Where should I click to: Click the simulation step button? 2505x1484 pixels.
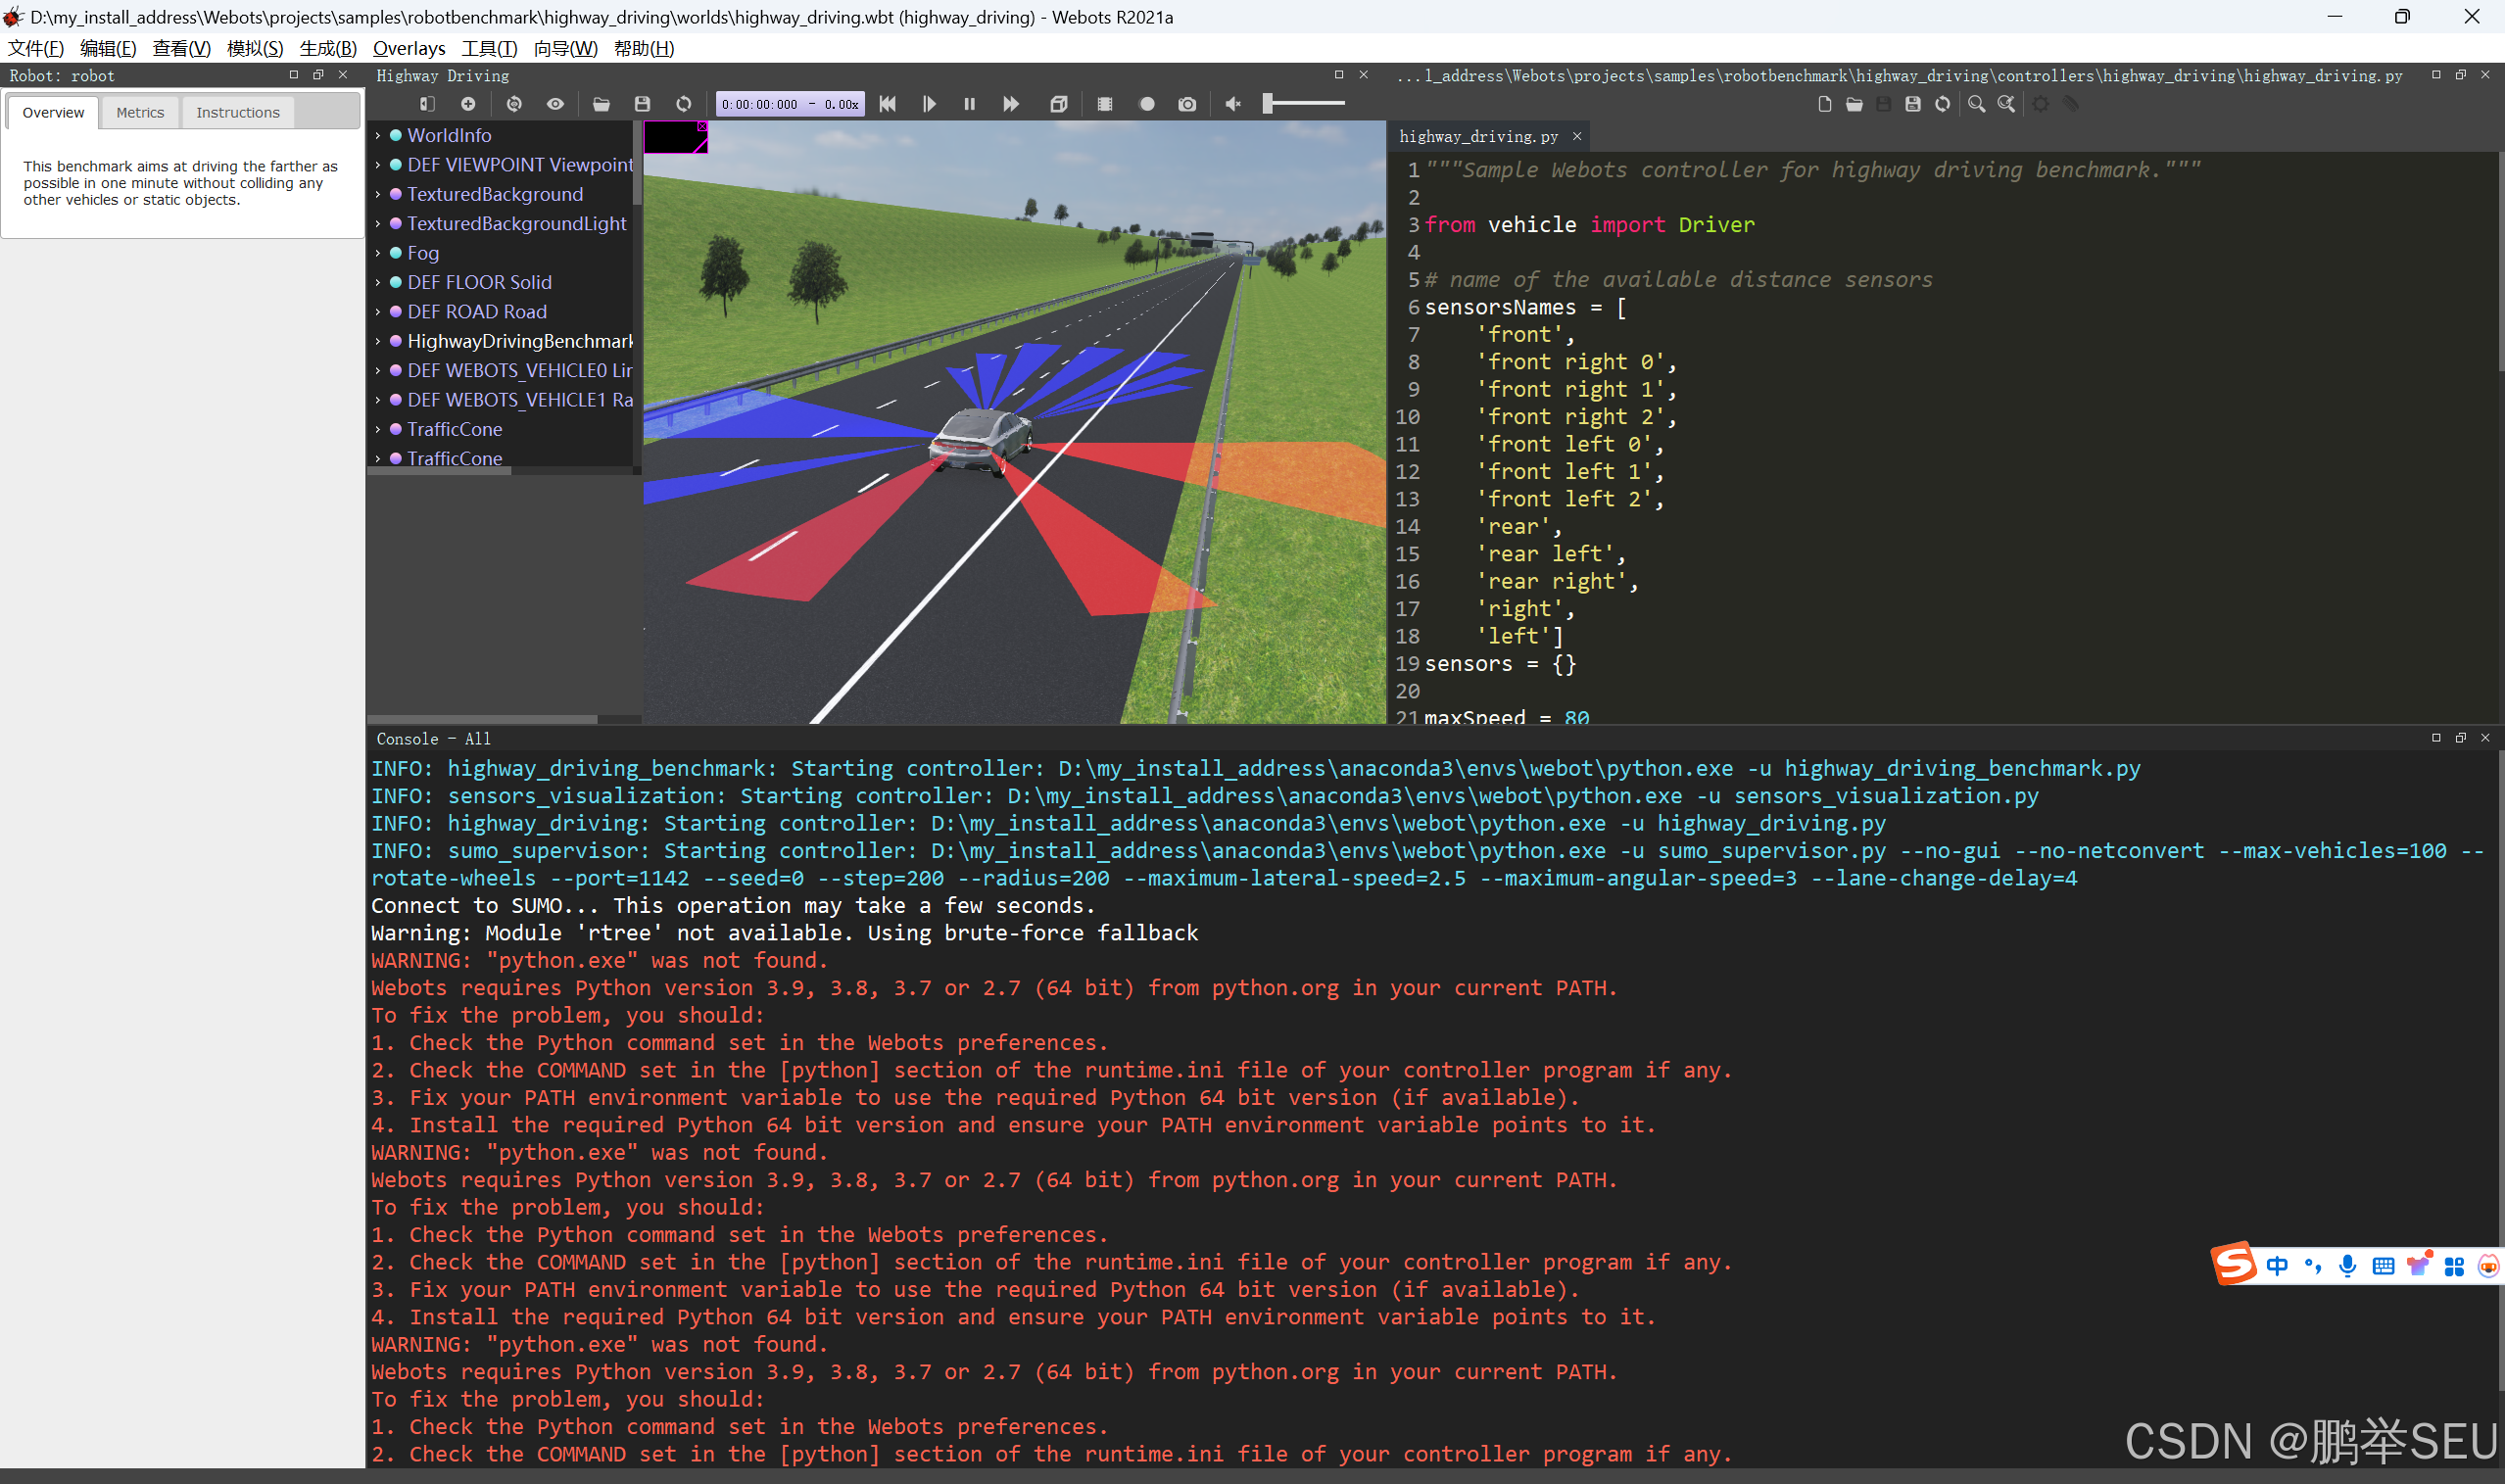tap(929, 104)
